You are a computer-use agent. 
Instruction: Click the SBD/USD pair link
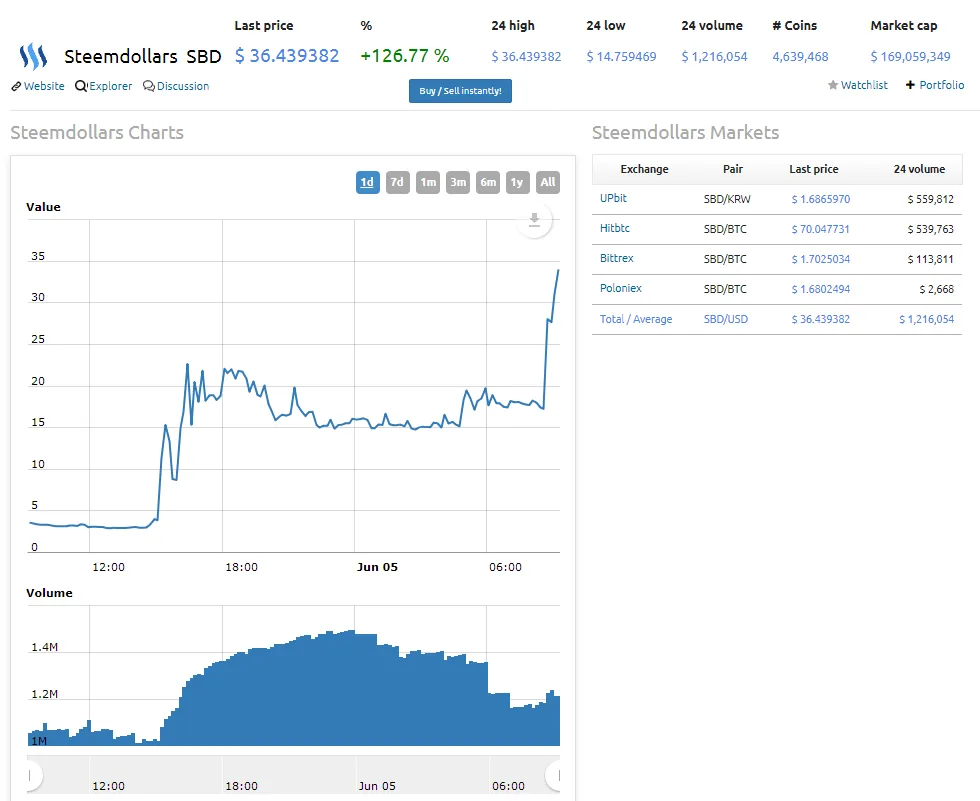[726, 319]
